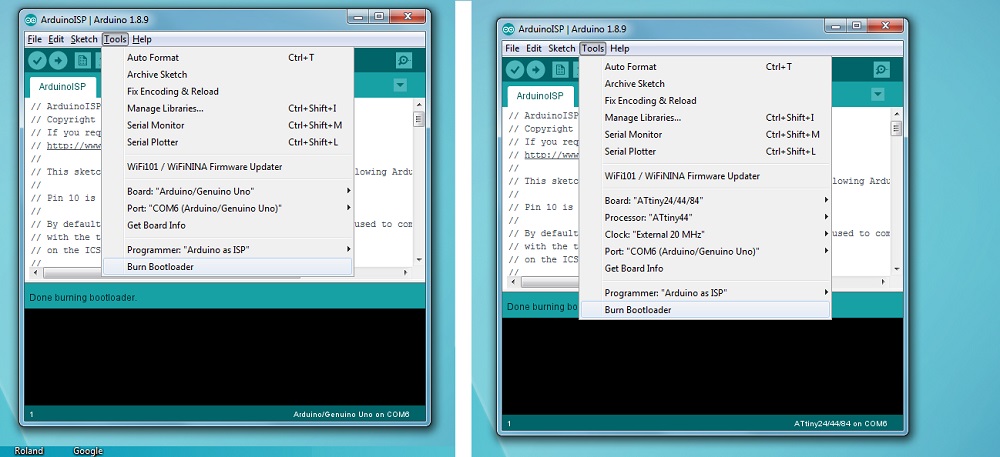Open Serial Monitor entry in left menu
The width and height of the screenshot is (1000, 457).
click(x=228, y=126)
